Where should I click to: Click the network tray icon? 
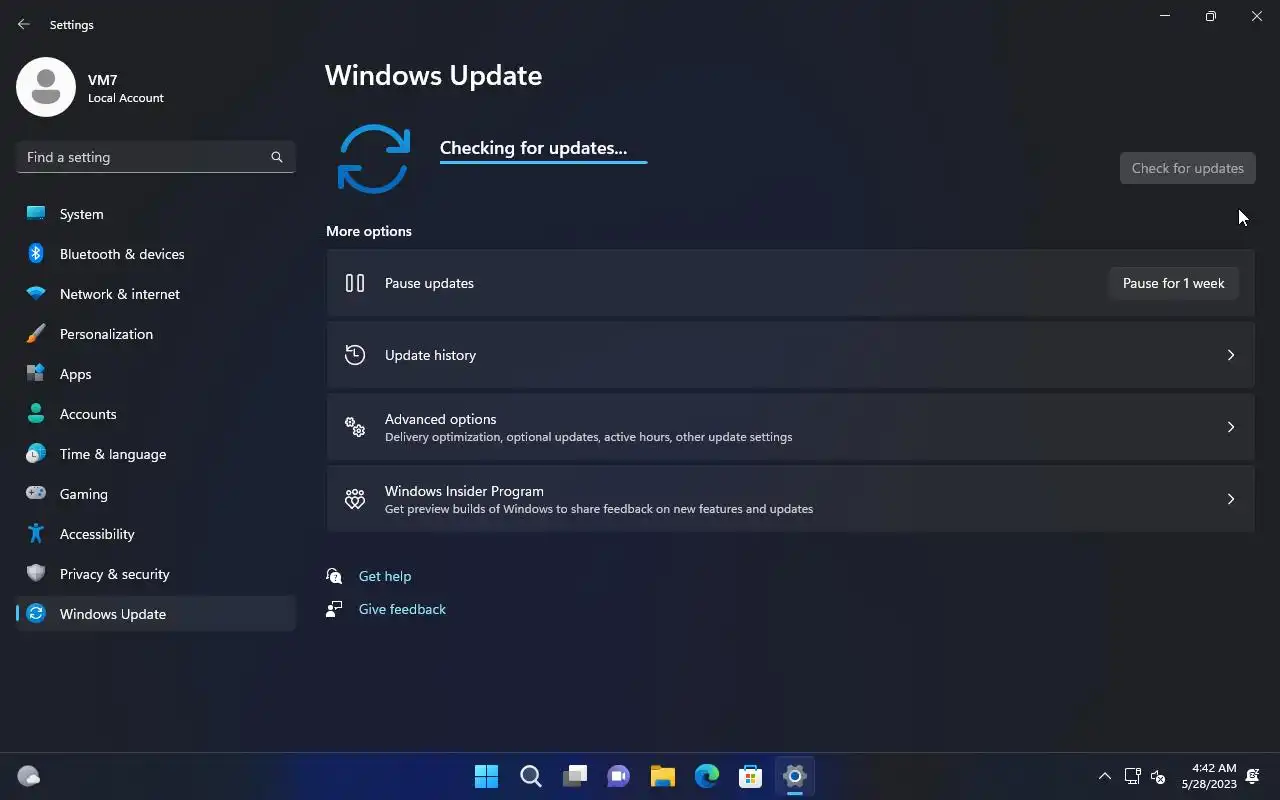[x=1133, y=776]
